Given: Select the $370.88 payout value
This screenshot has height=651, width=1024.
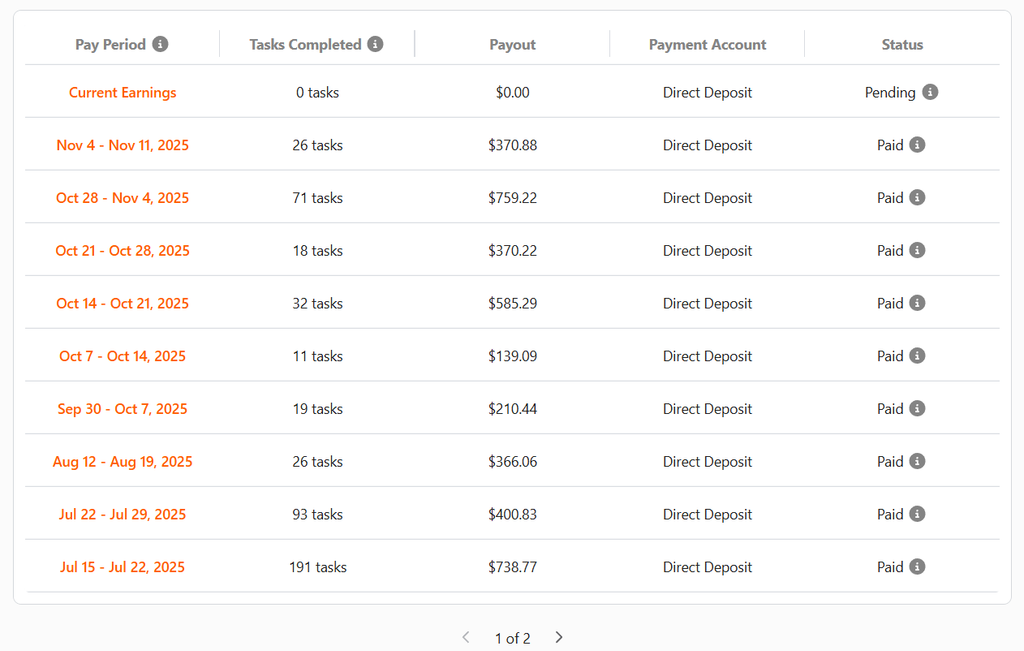Looking at the screenshot, I should click(x=513, y=145).
